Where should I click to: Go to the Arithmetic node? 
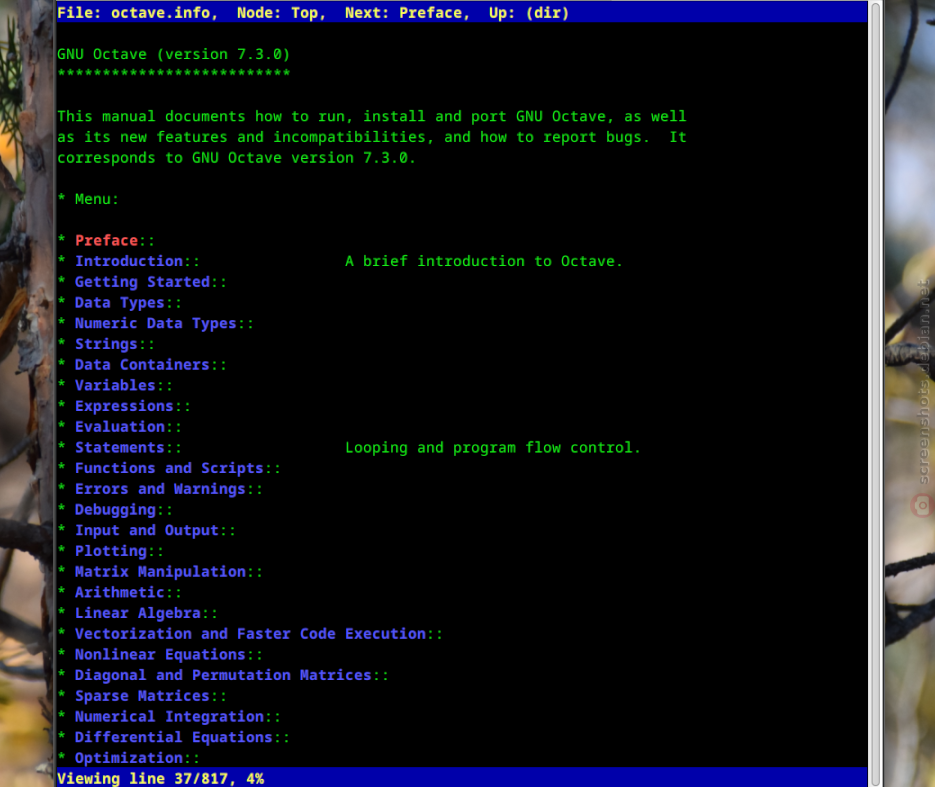tap(120, 593)
